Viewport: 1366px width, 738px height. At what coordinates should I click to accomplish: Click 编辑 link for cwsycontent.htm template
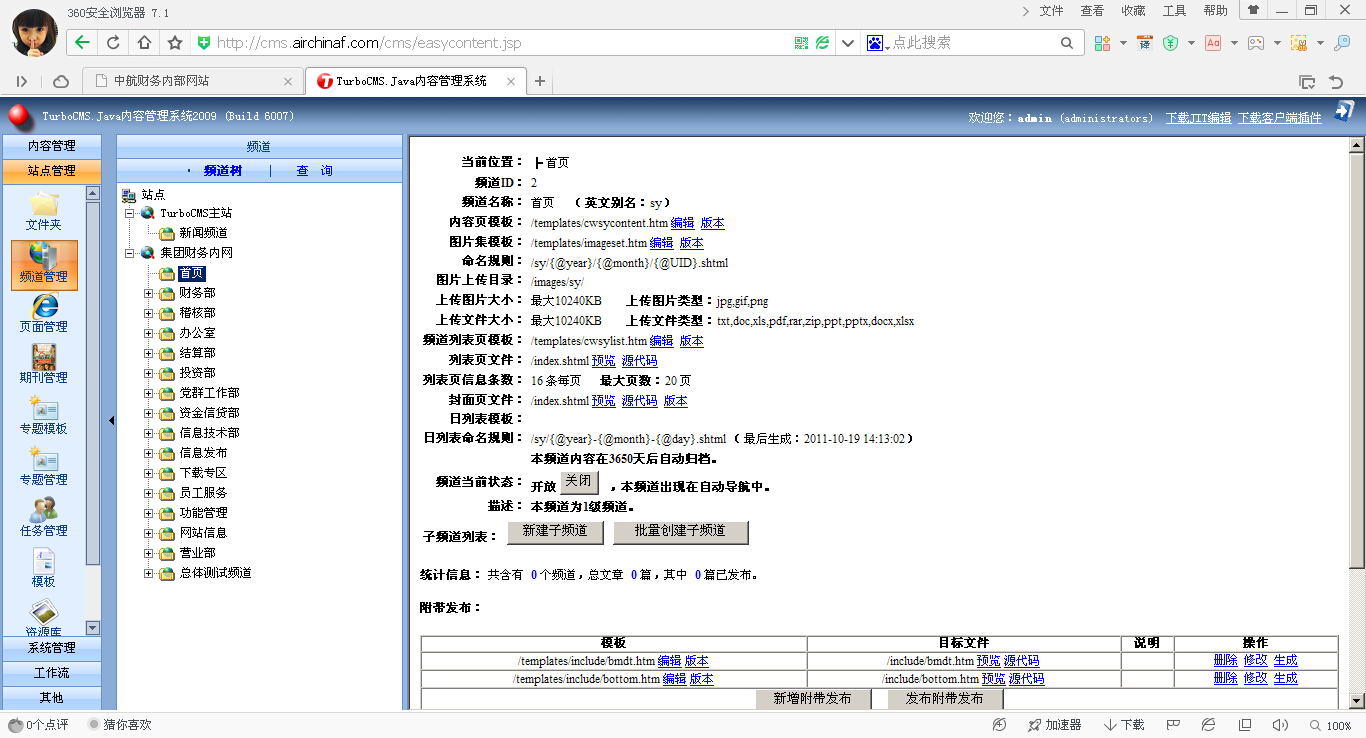pos(682,223)
